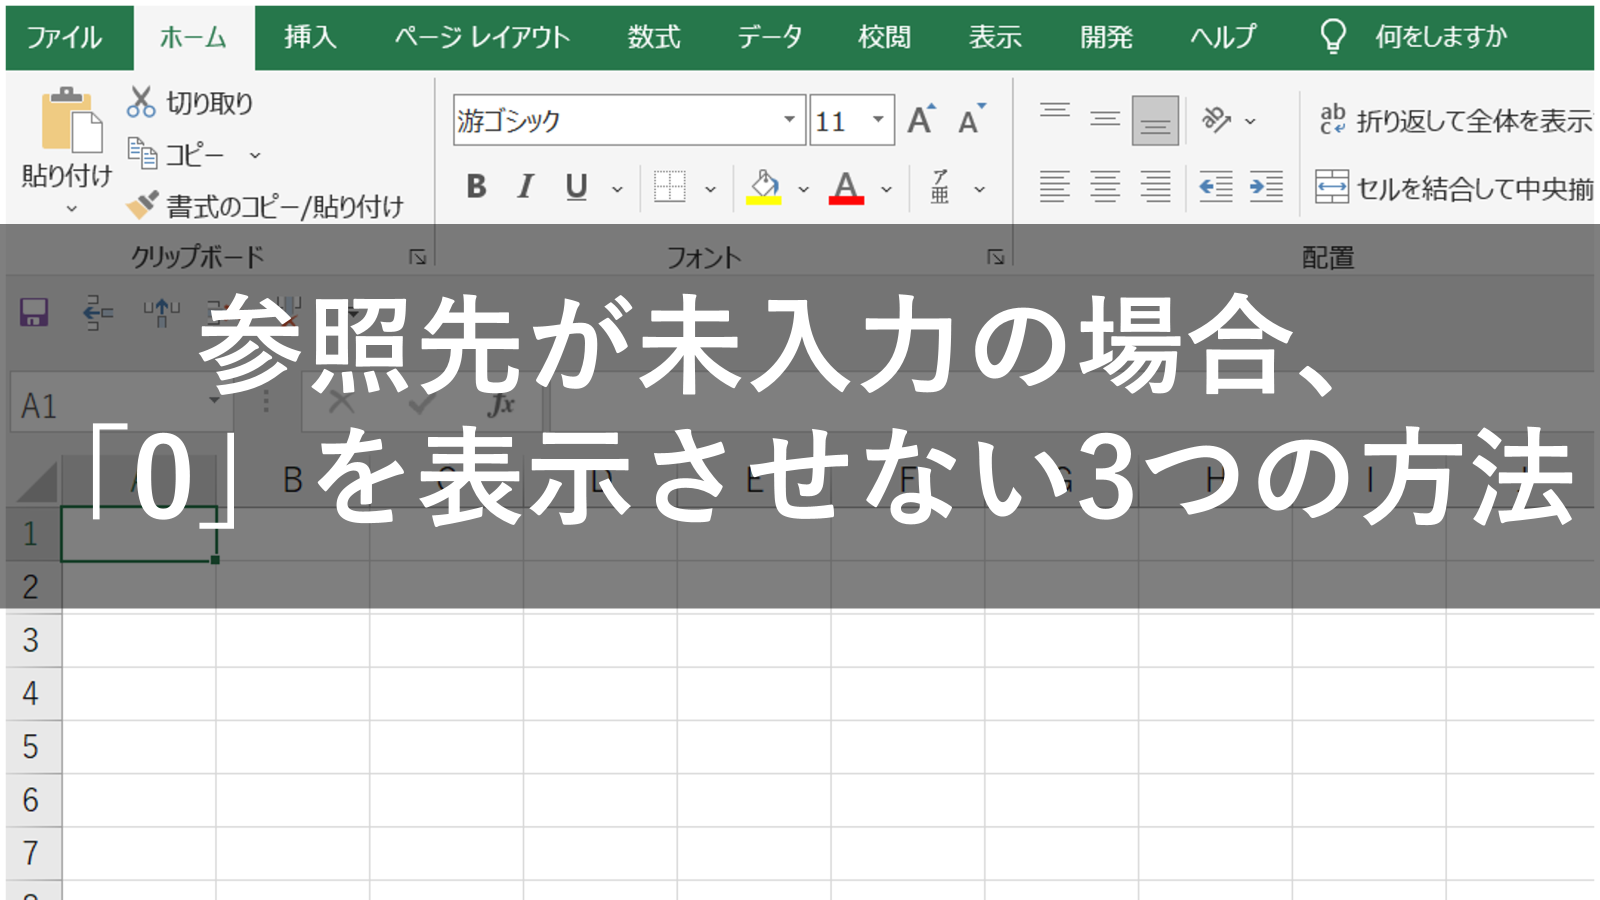Apply the red font color A
This screenshot has height=900, width=1600.
click(x=846, y=186)
